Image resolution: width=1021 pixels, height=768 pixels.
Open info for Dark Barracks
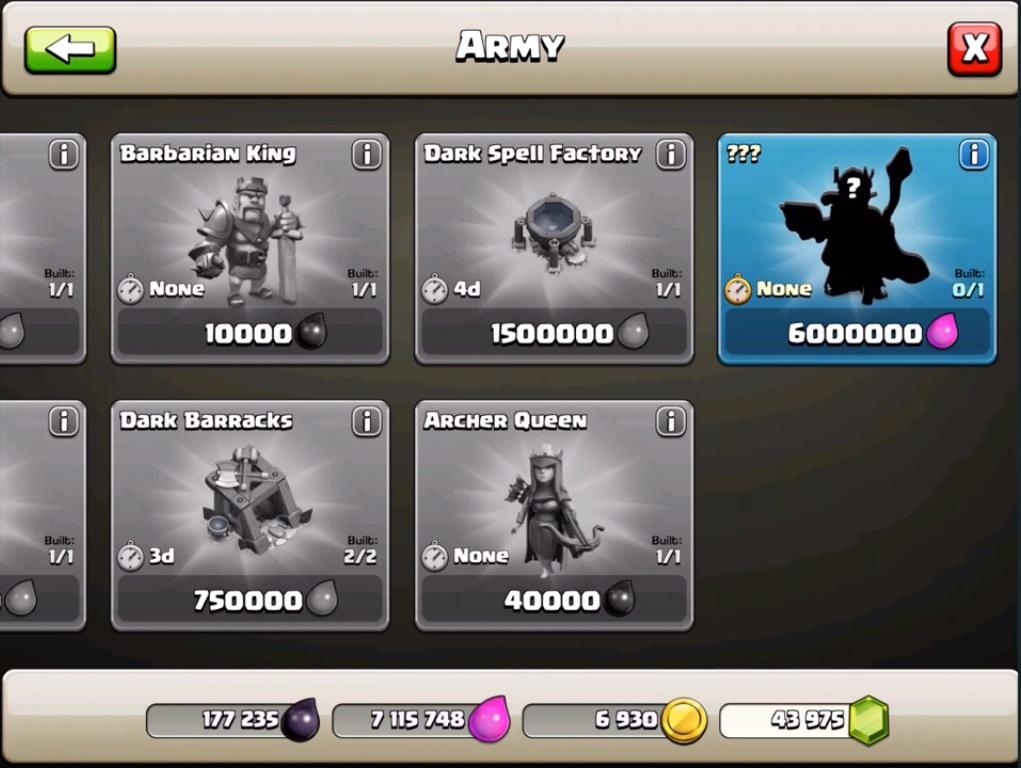(x=367, y=421)
